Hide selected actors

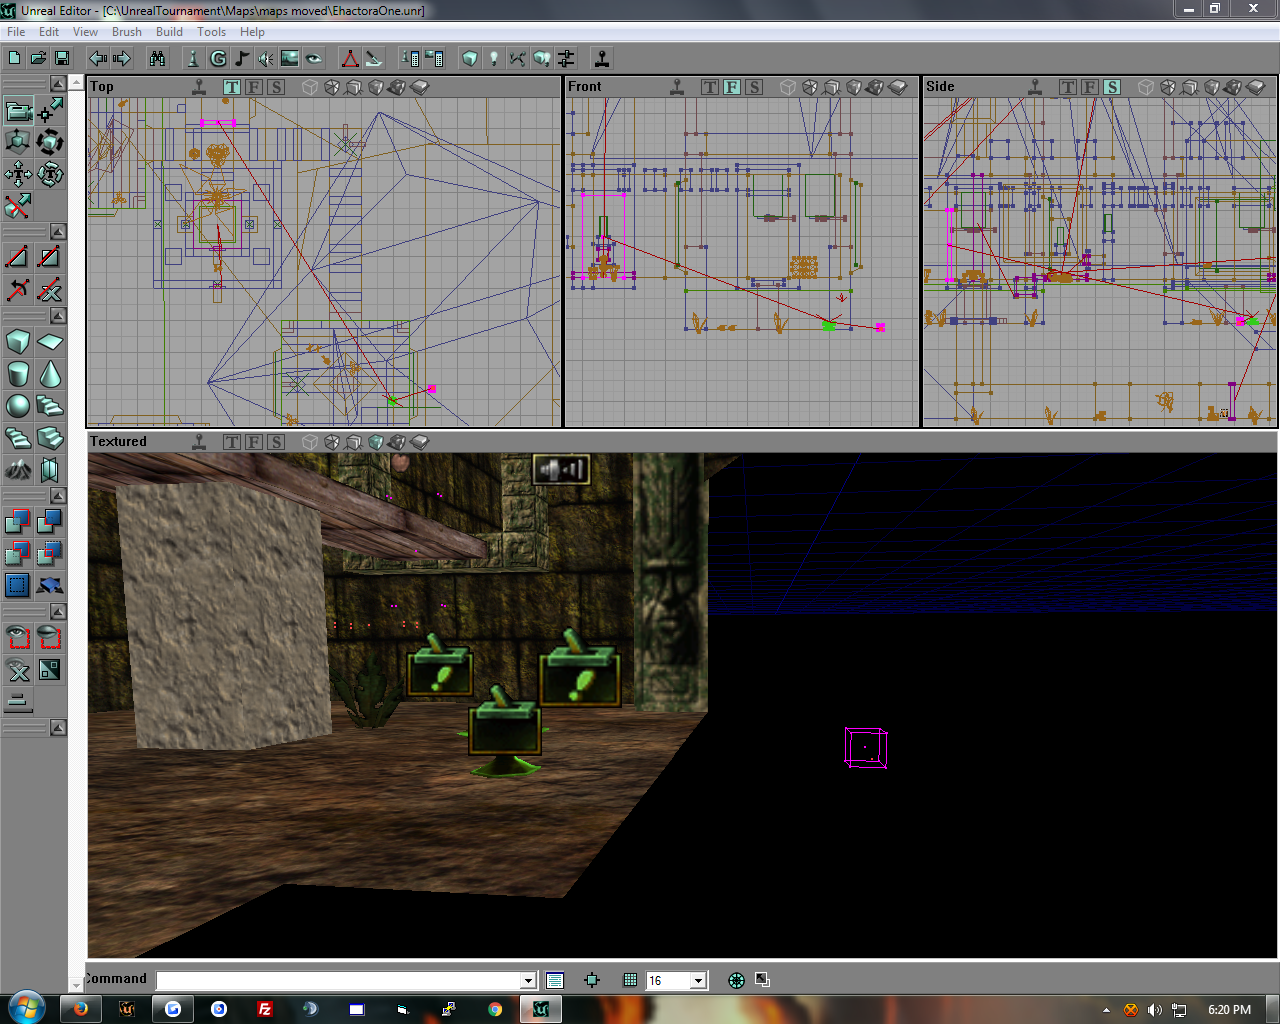(x=50, y=637)
